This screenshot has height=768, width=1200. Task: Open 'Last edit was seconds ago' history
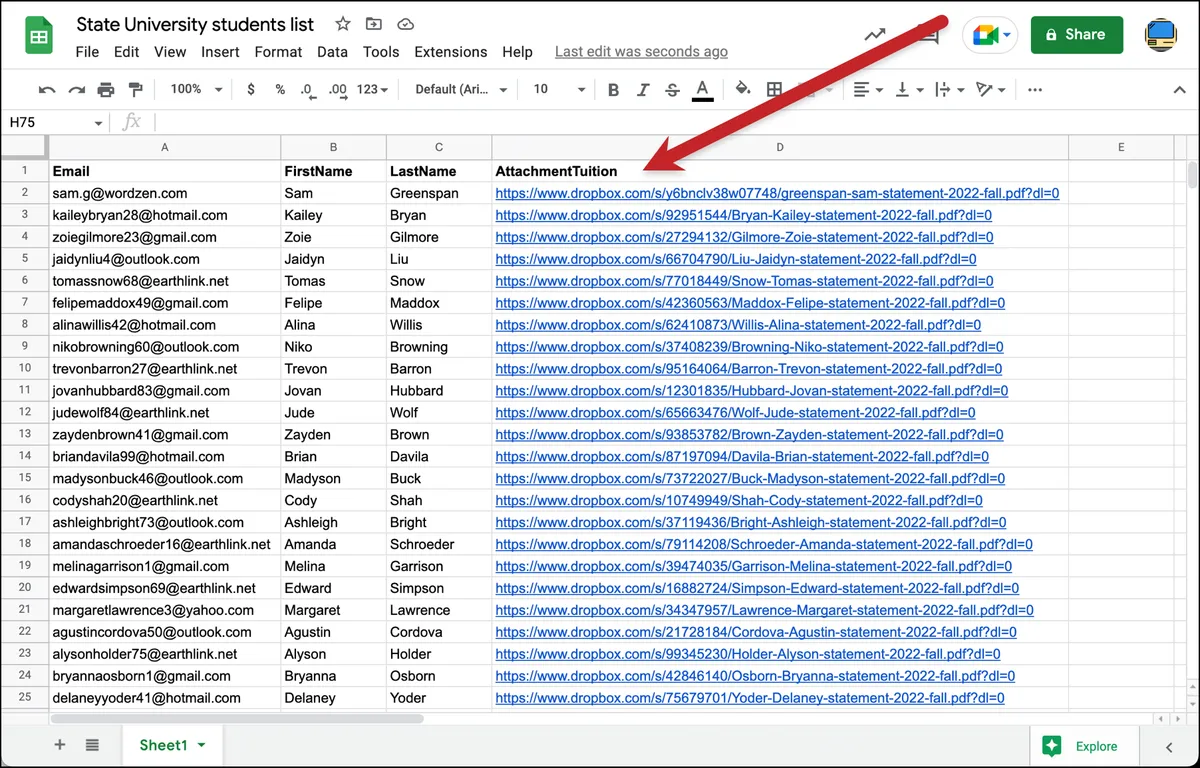point(641,52)
